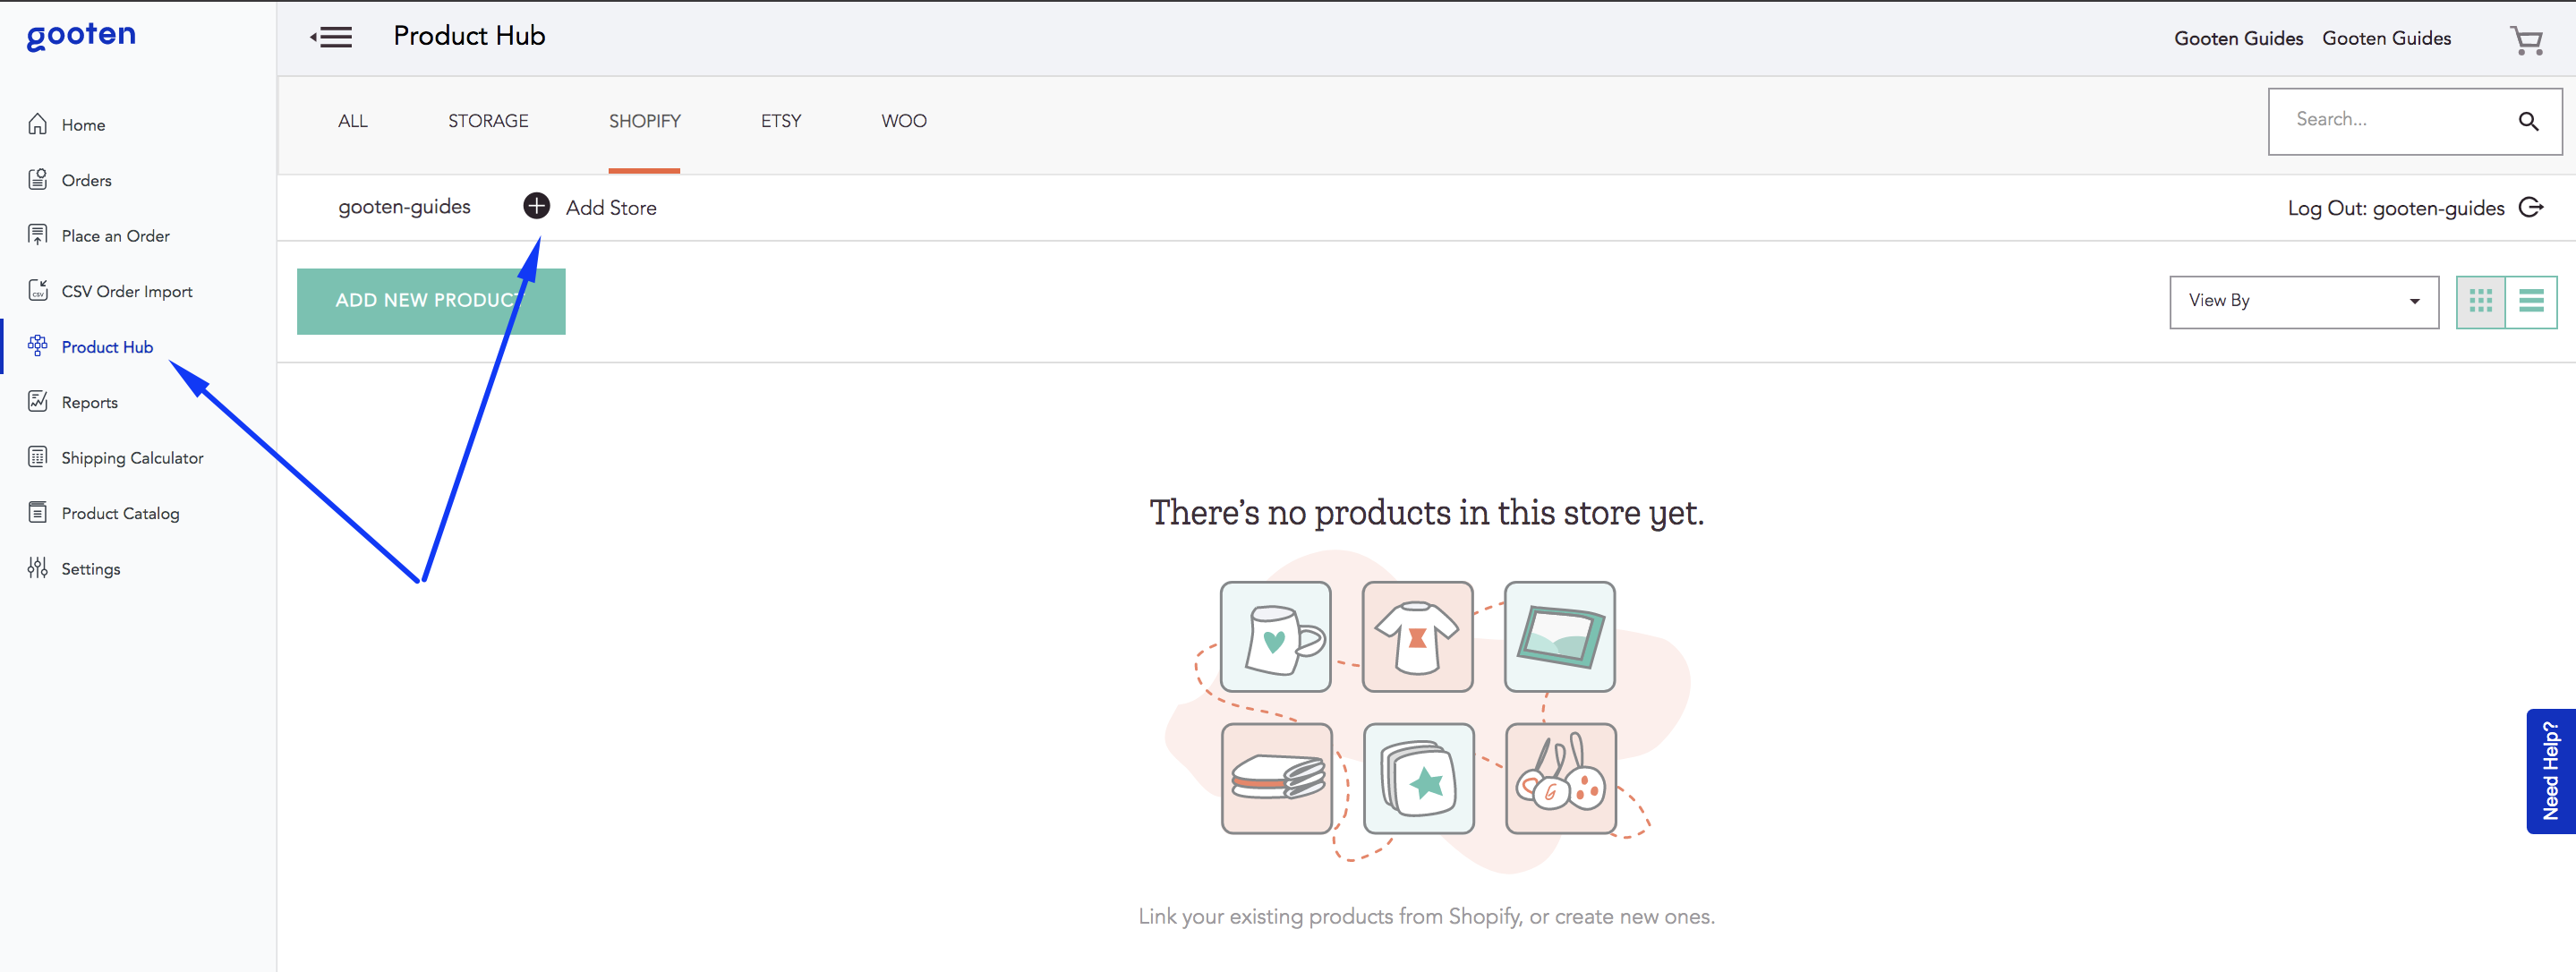Select the ALL tab

coord(353,121)
